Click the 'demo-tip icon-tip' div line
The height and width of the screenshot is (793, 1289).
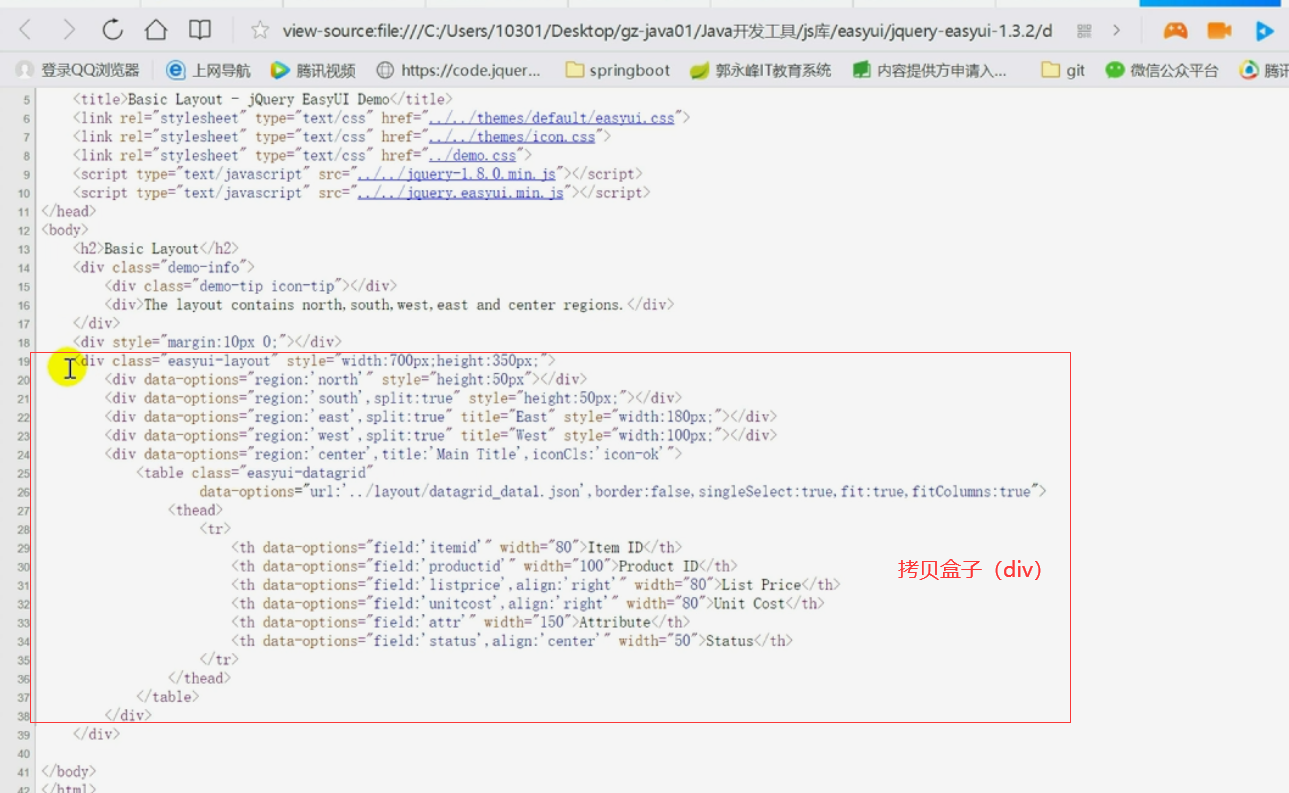click(x=251, y=286)
